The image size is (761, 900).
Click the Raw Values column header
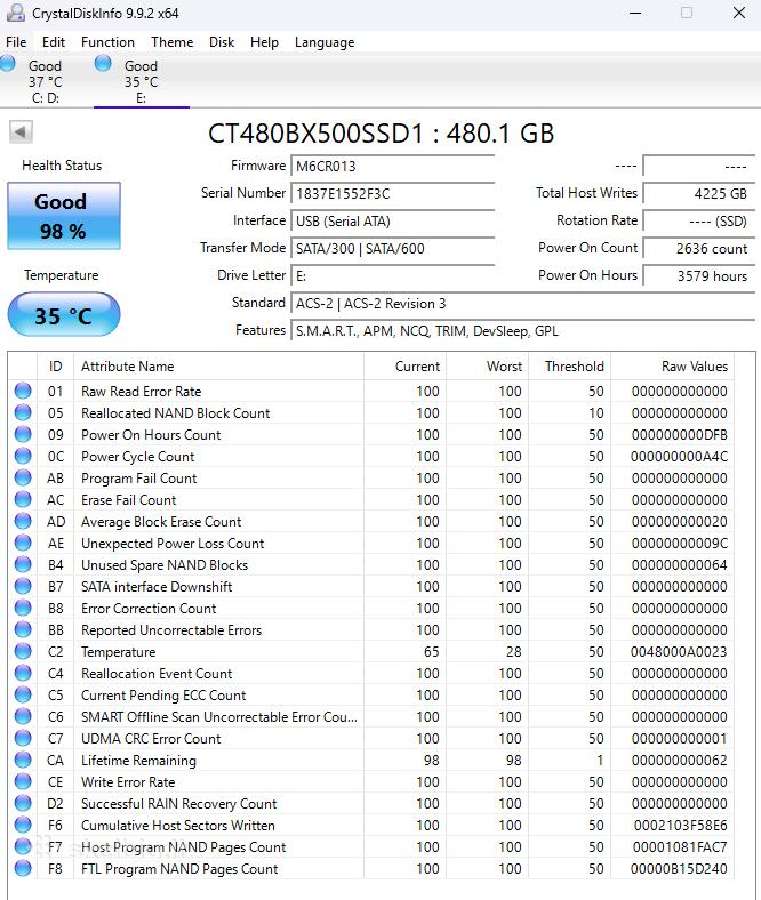[673, 366]
